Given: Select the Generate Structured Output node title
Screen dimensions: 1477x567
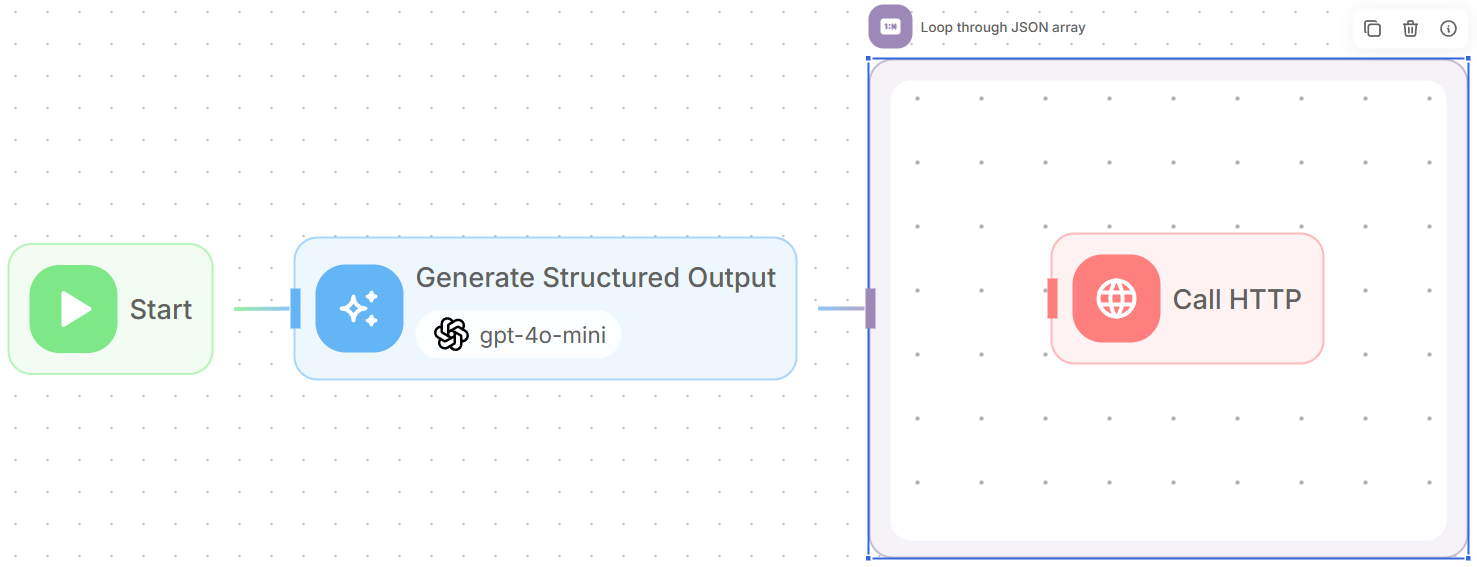Looking at the screenshot, I should 595,277.
